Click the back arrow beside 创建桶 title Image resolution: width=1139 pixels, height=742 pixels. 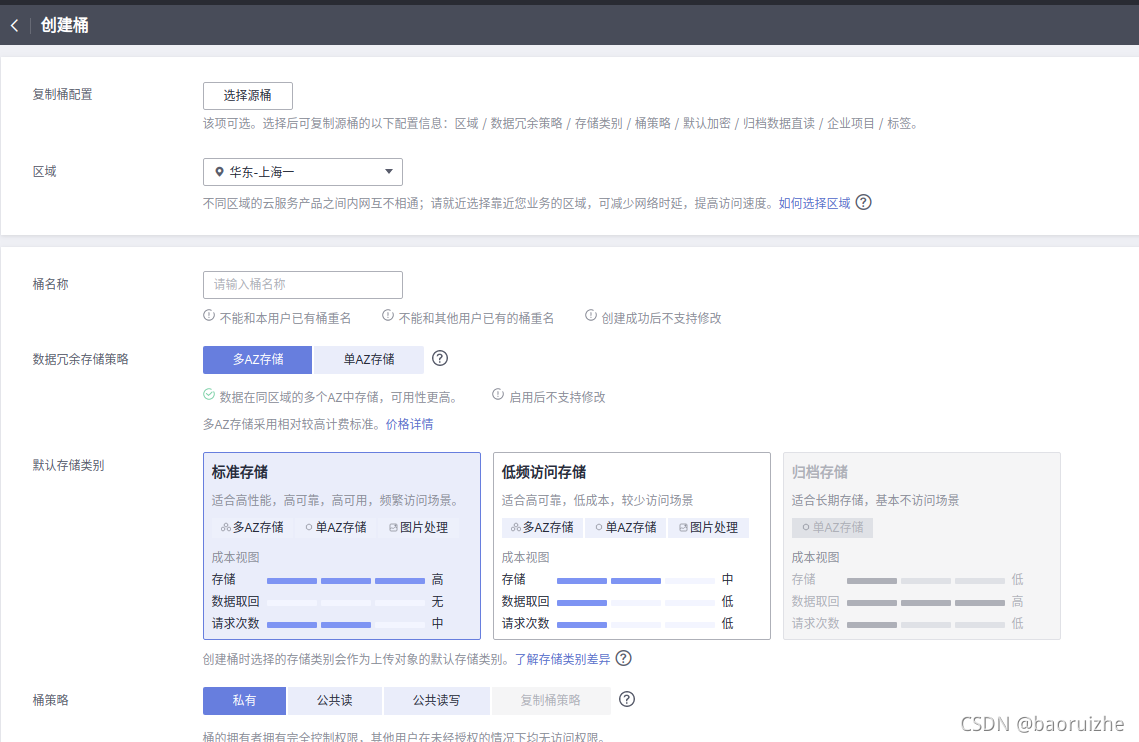[14, 24]
